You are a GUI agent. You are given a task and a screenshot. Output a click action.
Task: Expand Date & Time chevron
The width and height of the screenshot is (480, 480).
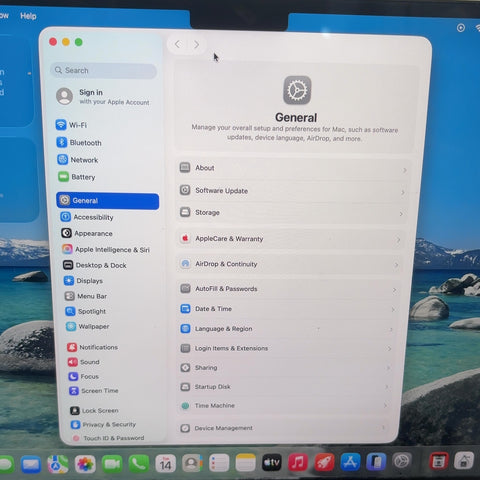[393, 310]
